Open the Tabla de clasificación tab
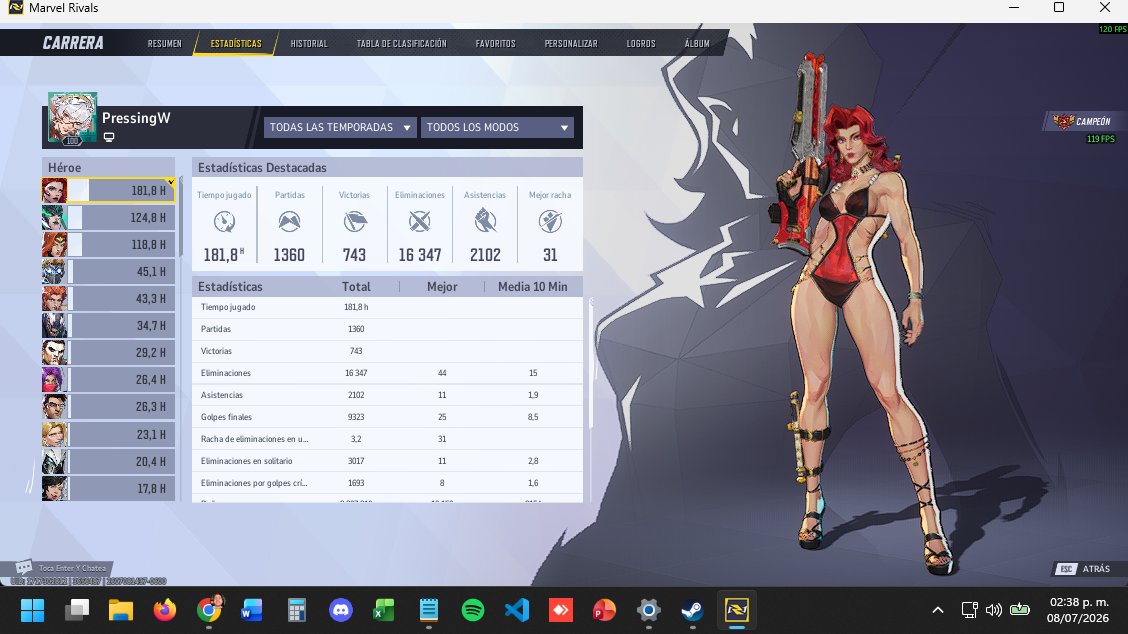The height and width of the screenshot is (634, 1128). pyautogui.click(x=401, y=44)
